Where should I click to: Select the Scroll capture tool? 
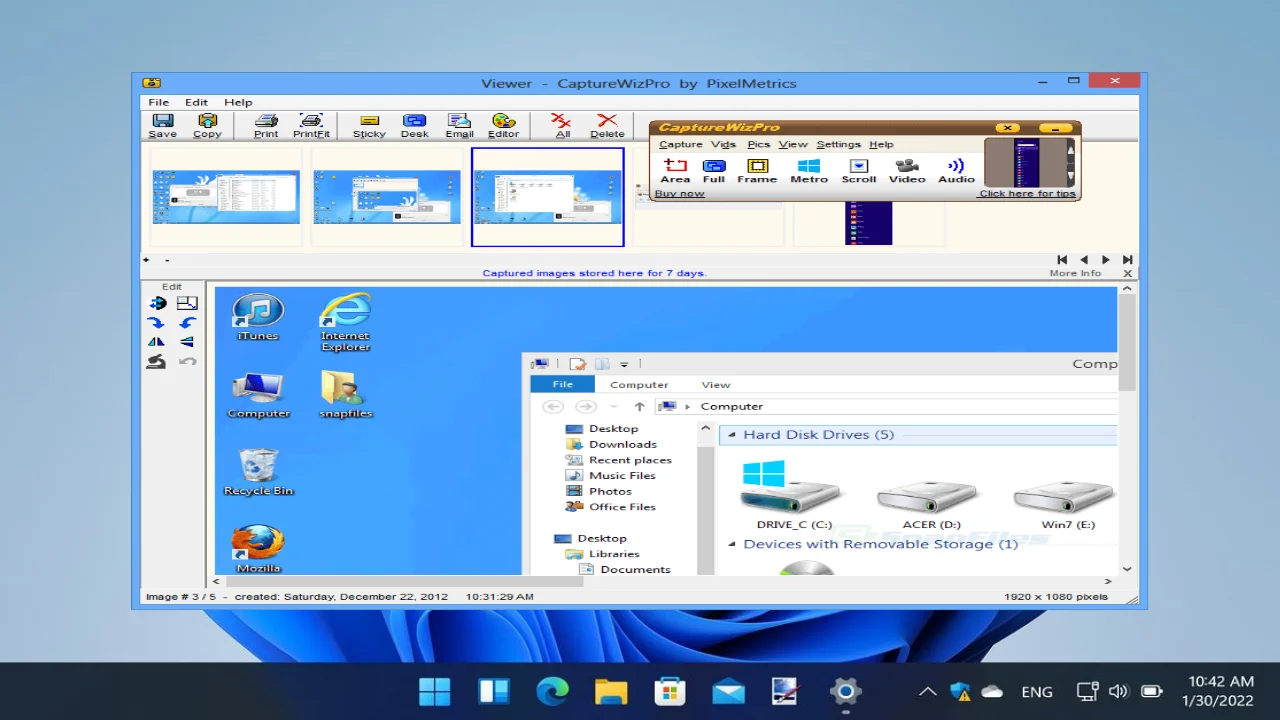[858, 171]
